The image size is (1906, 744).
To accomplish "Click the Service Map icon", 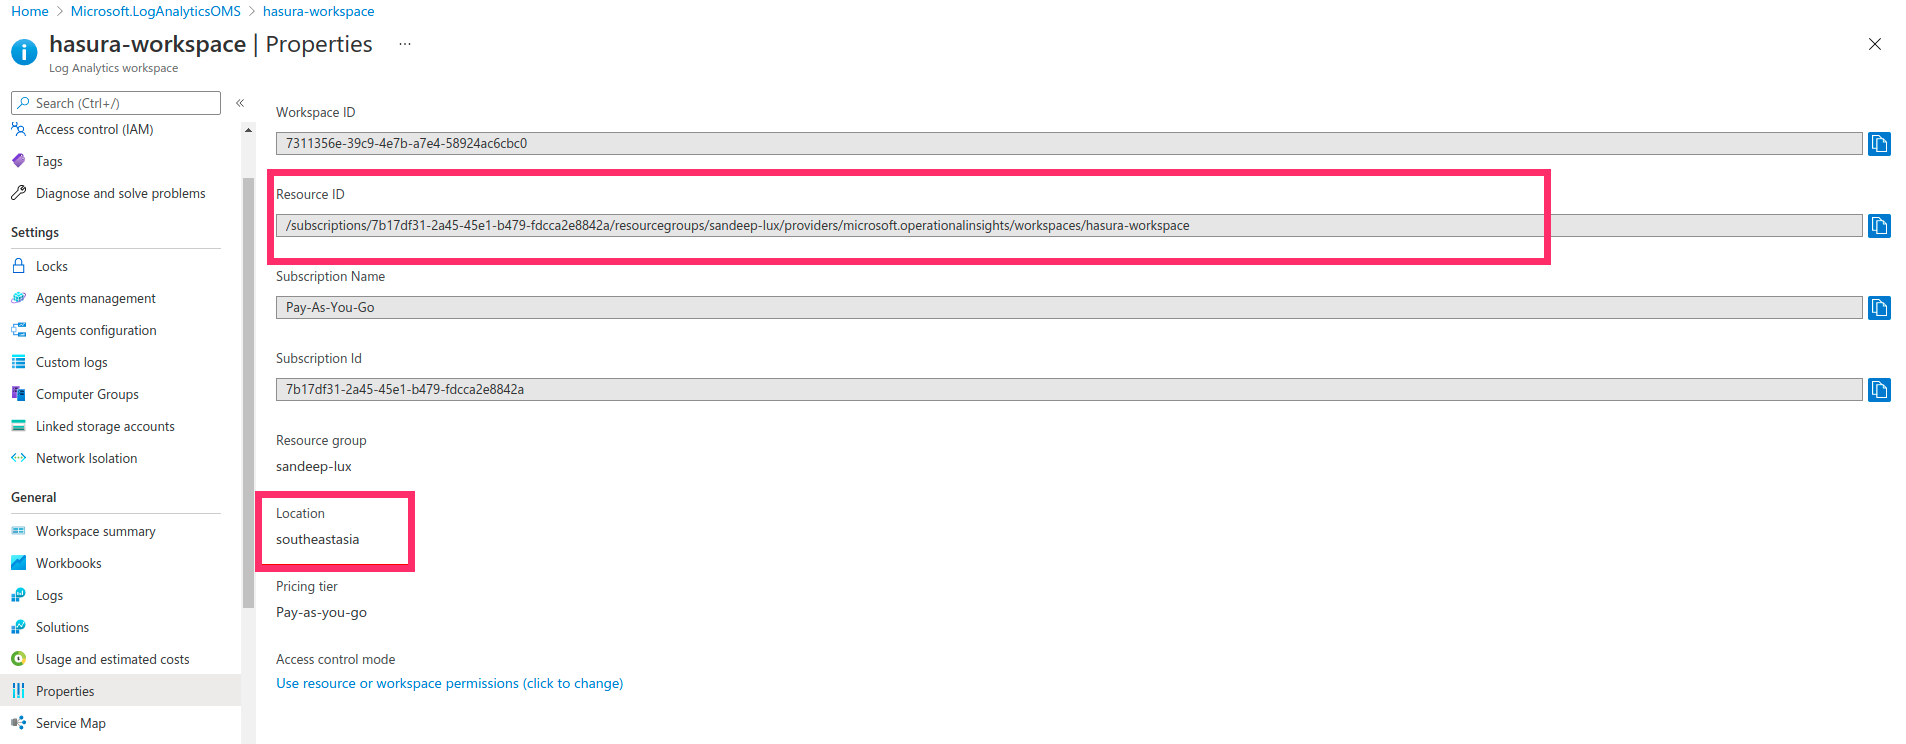I will click(18, 723).
